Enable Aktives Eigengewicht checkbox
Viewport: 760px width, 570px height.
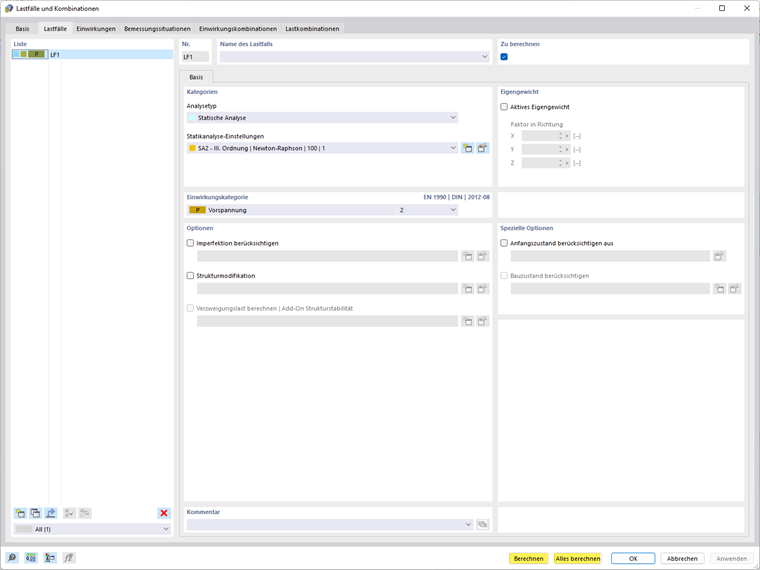coord(504,107)
